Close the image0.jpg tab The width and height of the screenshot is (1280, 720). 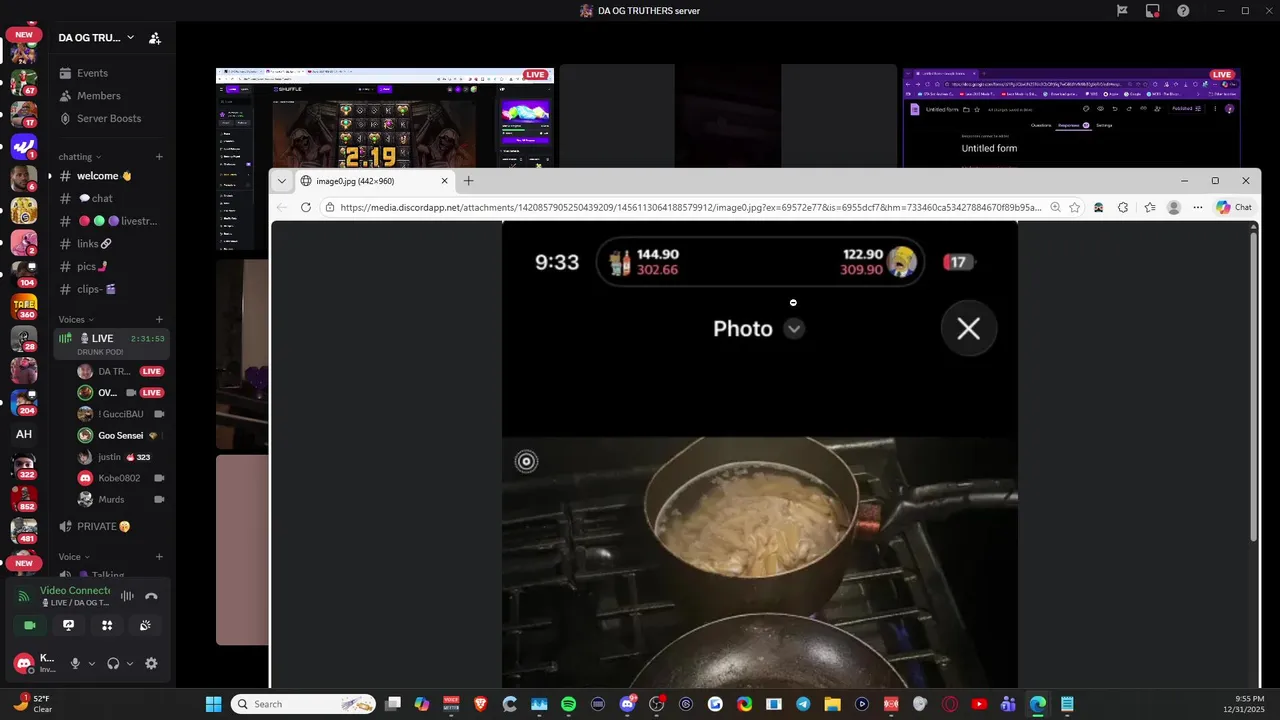[x=444, y=181]
